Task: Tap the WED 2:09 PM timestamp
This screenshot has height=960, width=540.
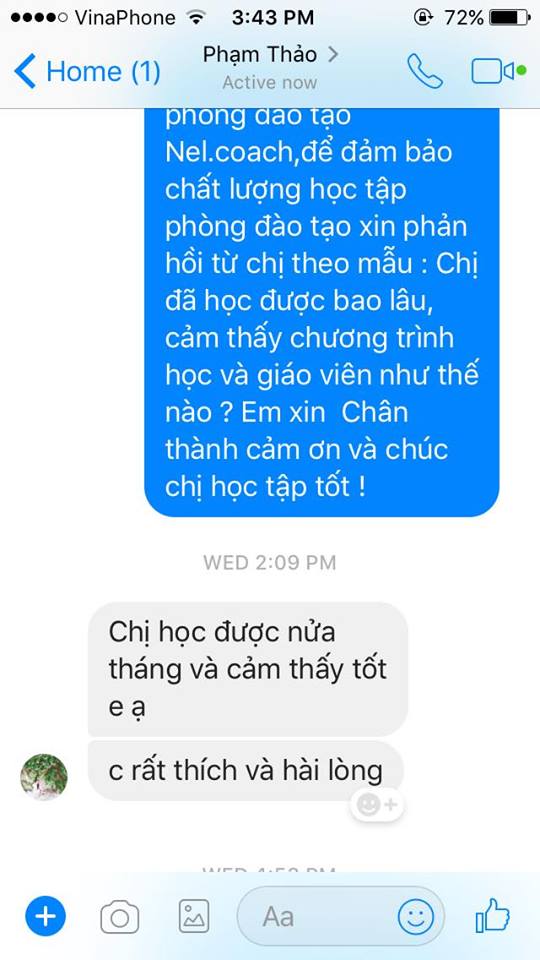Action: (270, 562)
